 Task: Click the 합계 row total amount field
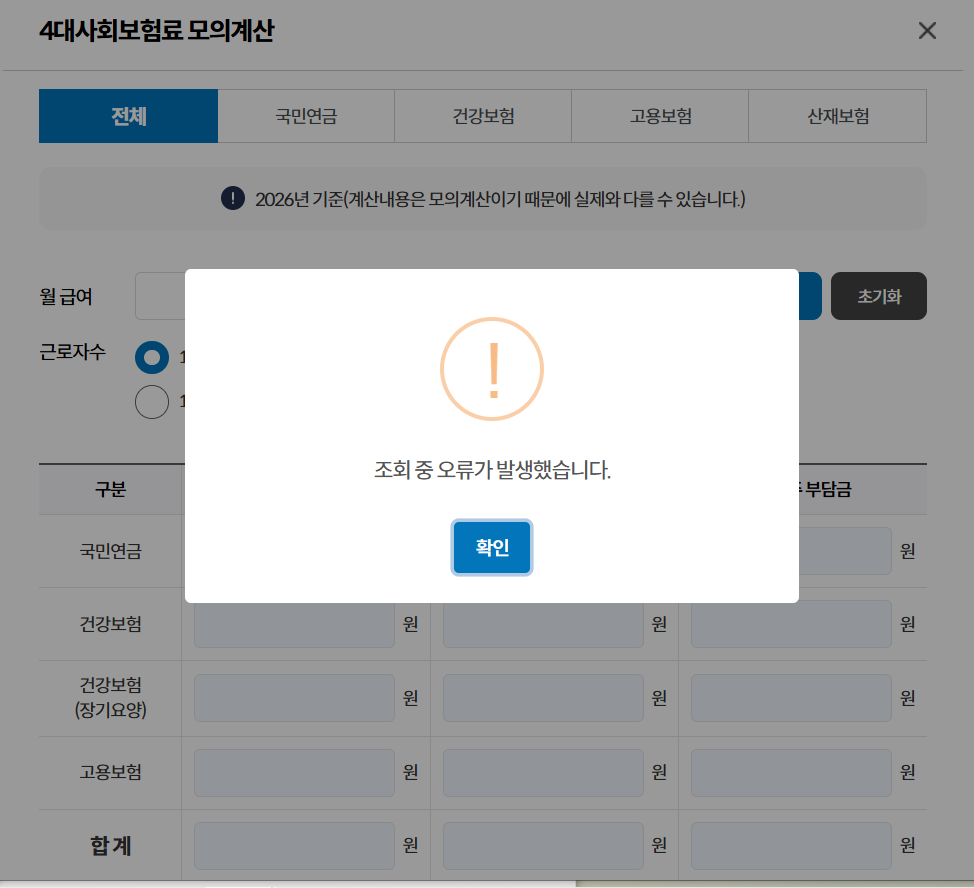point(293,845)
